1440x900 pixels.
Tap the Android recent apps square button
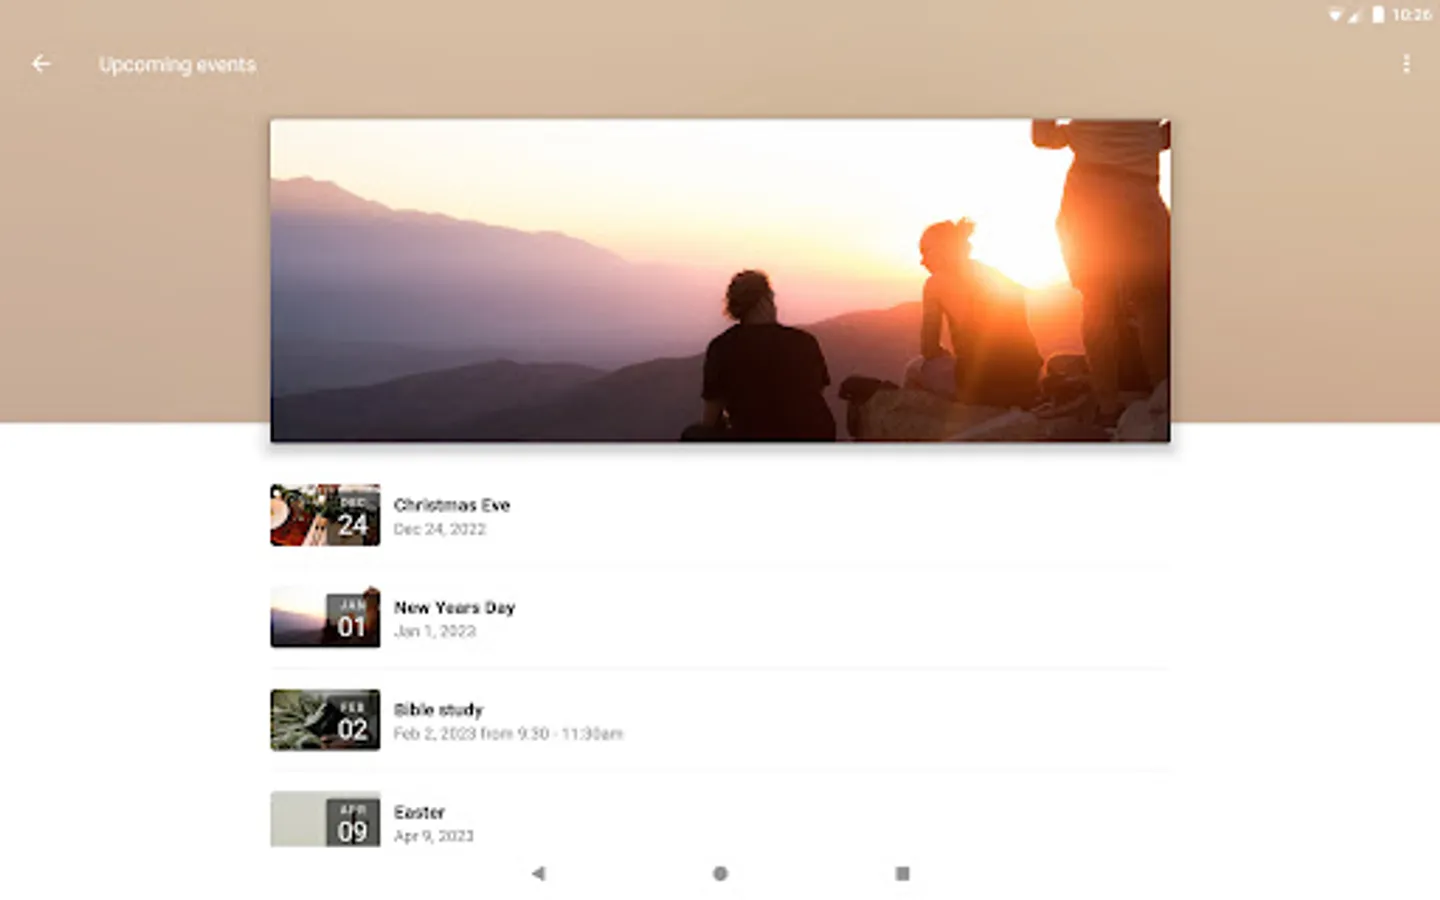click(902, 873)
